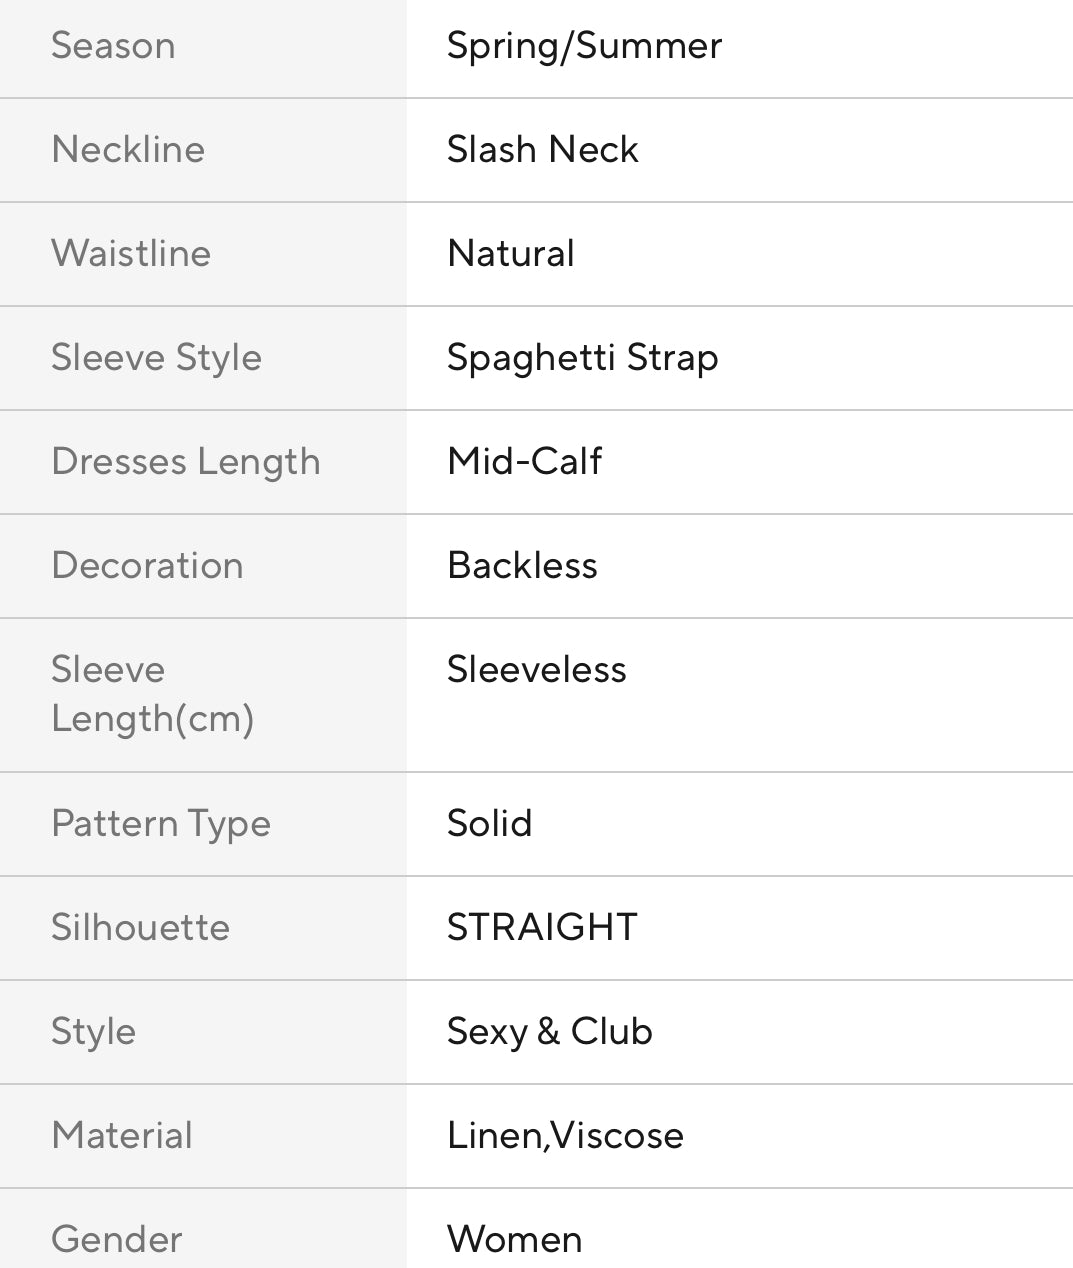
Task: Click the Sleeve Length(cm) label
Action: point(152,694)
